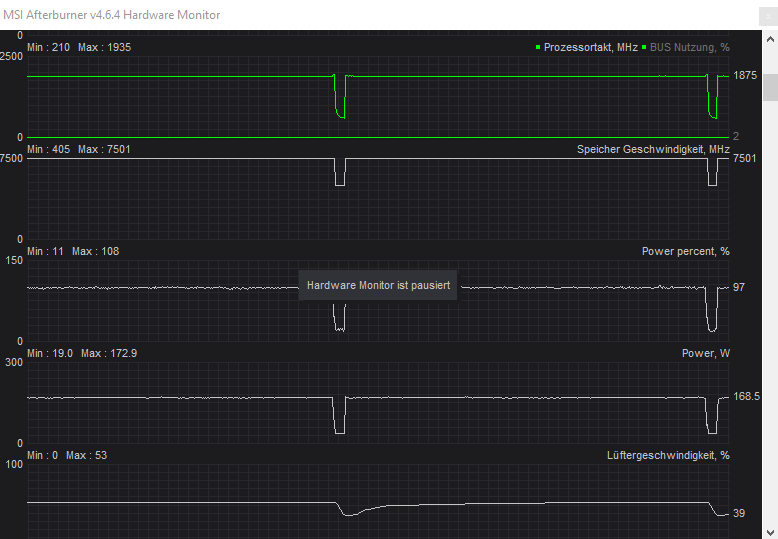Click the BUS Nutzung current value 2
Screen dimensions: 778x539
(x=736, y=136)
